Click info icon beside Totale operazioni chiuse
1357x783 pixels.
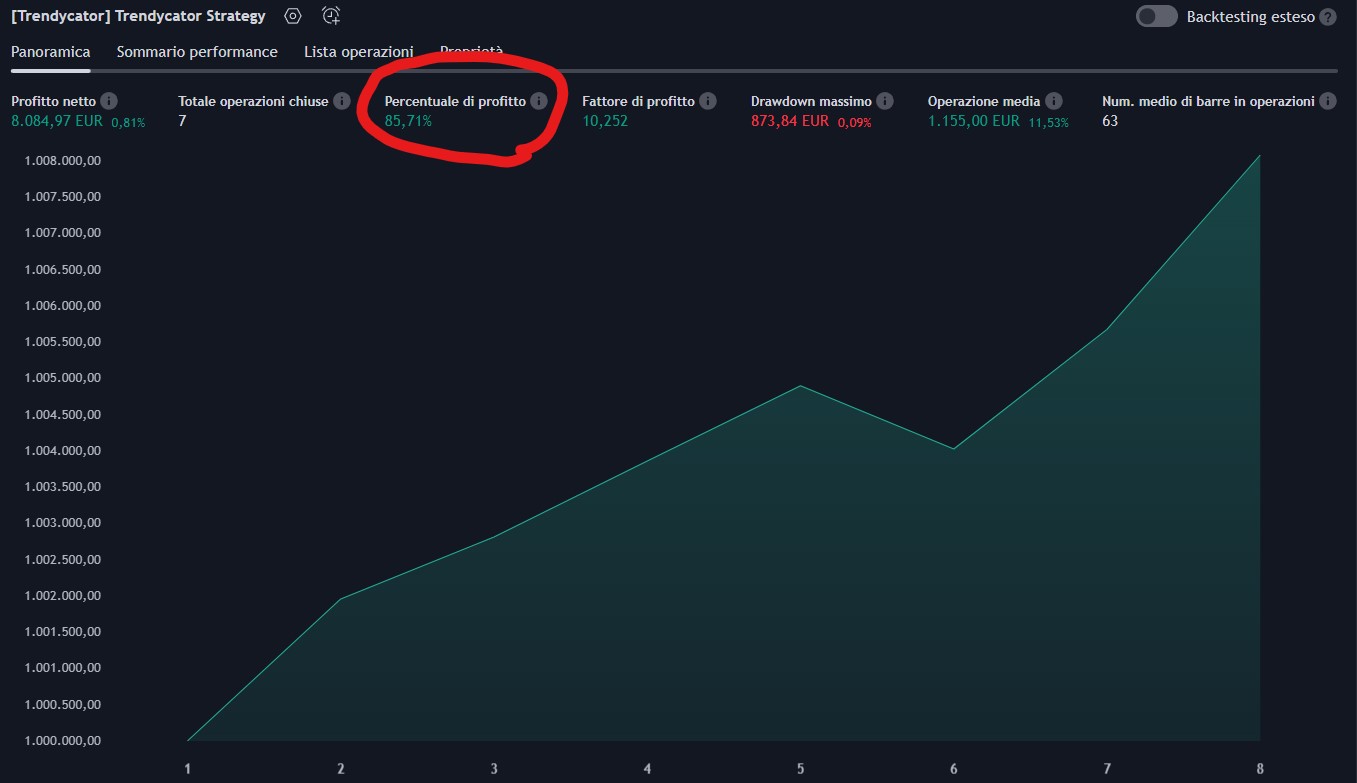342,101
